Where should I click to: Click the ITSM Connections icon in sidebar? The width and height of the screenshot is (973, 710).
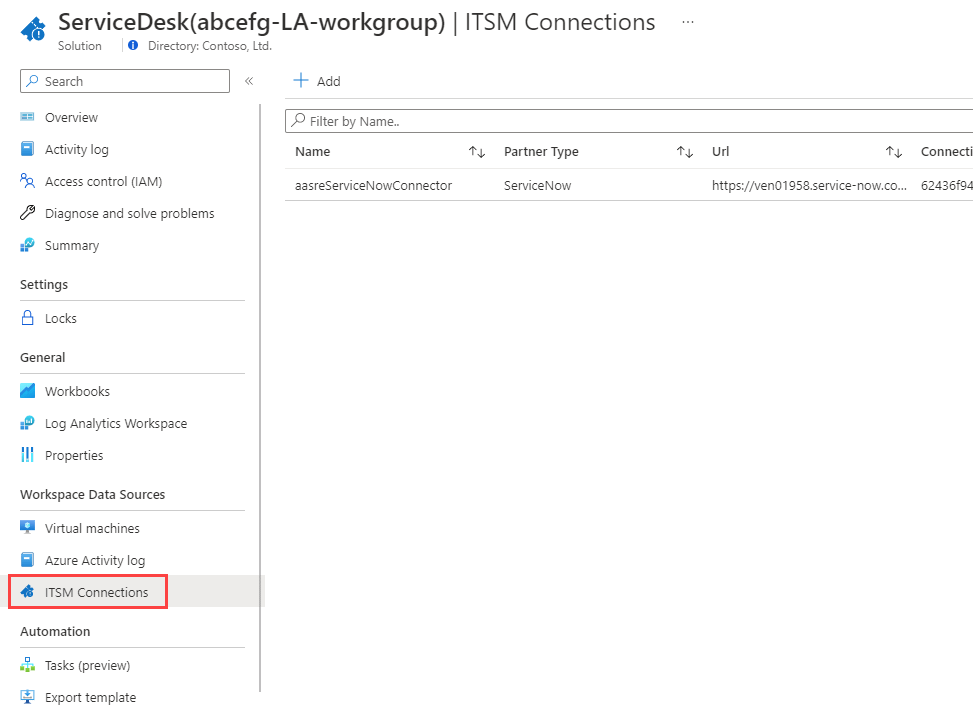pyautogui.click(x=27, y=591)
